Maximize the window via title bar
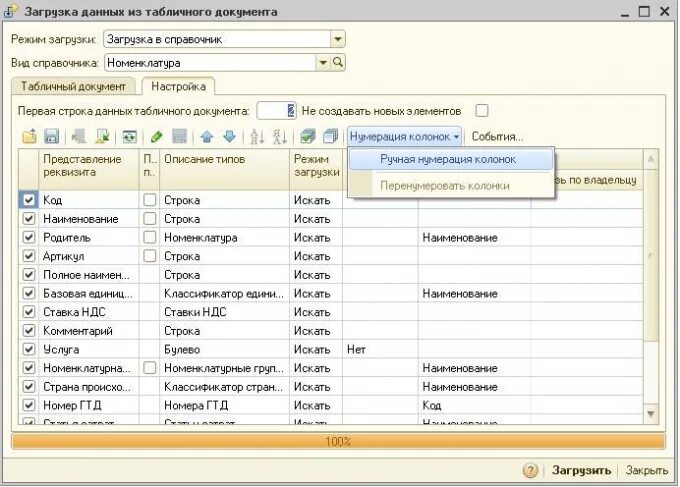 [644, 12]
